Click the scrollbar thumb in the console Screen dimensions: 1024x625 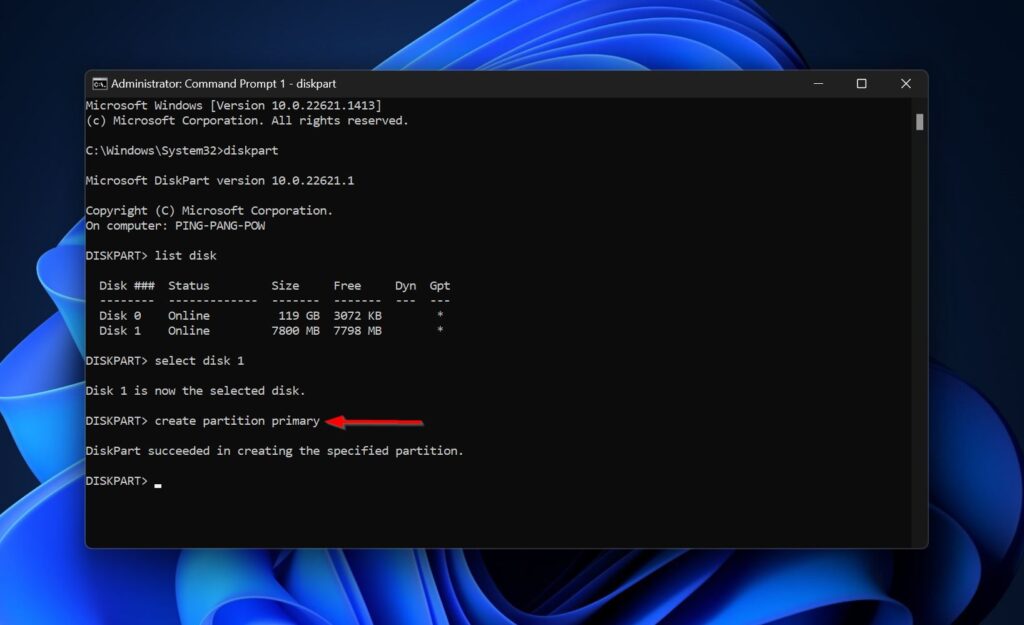pos(919,122)
